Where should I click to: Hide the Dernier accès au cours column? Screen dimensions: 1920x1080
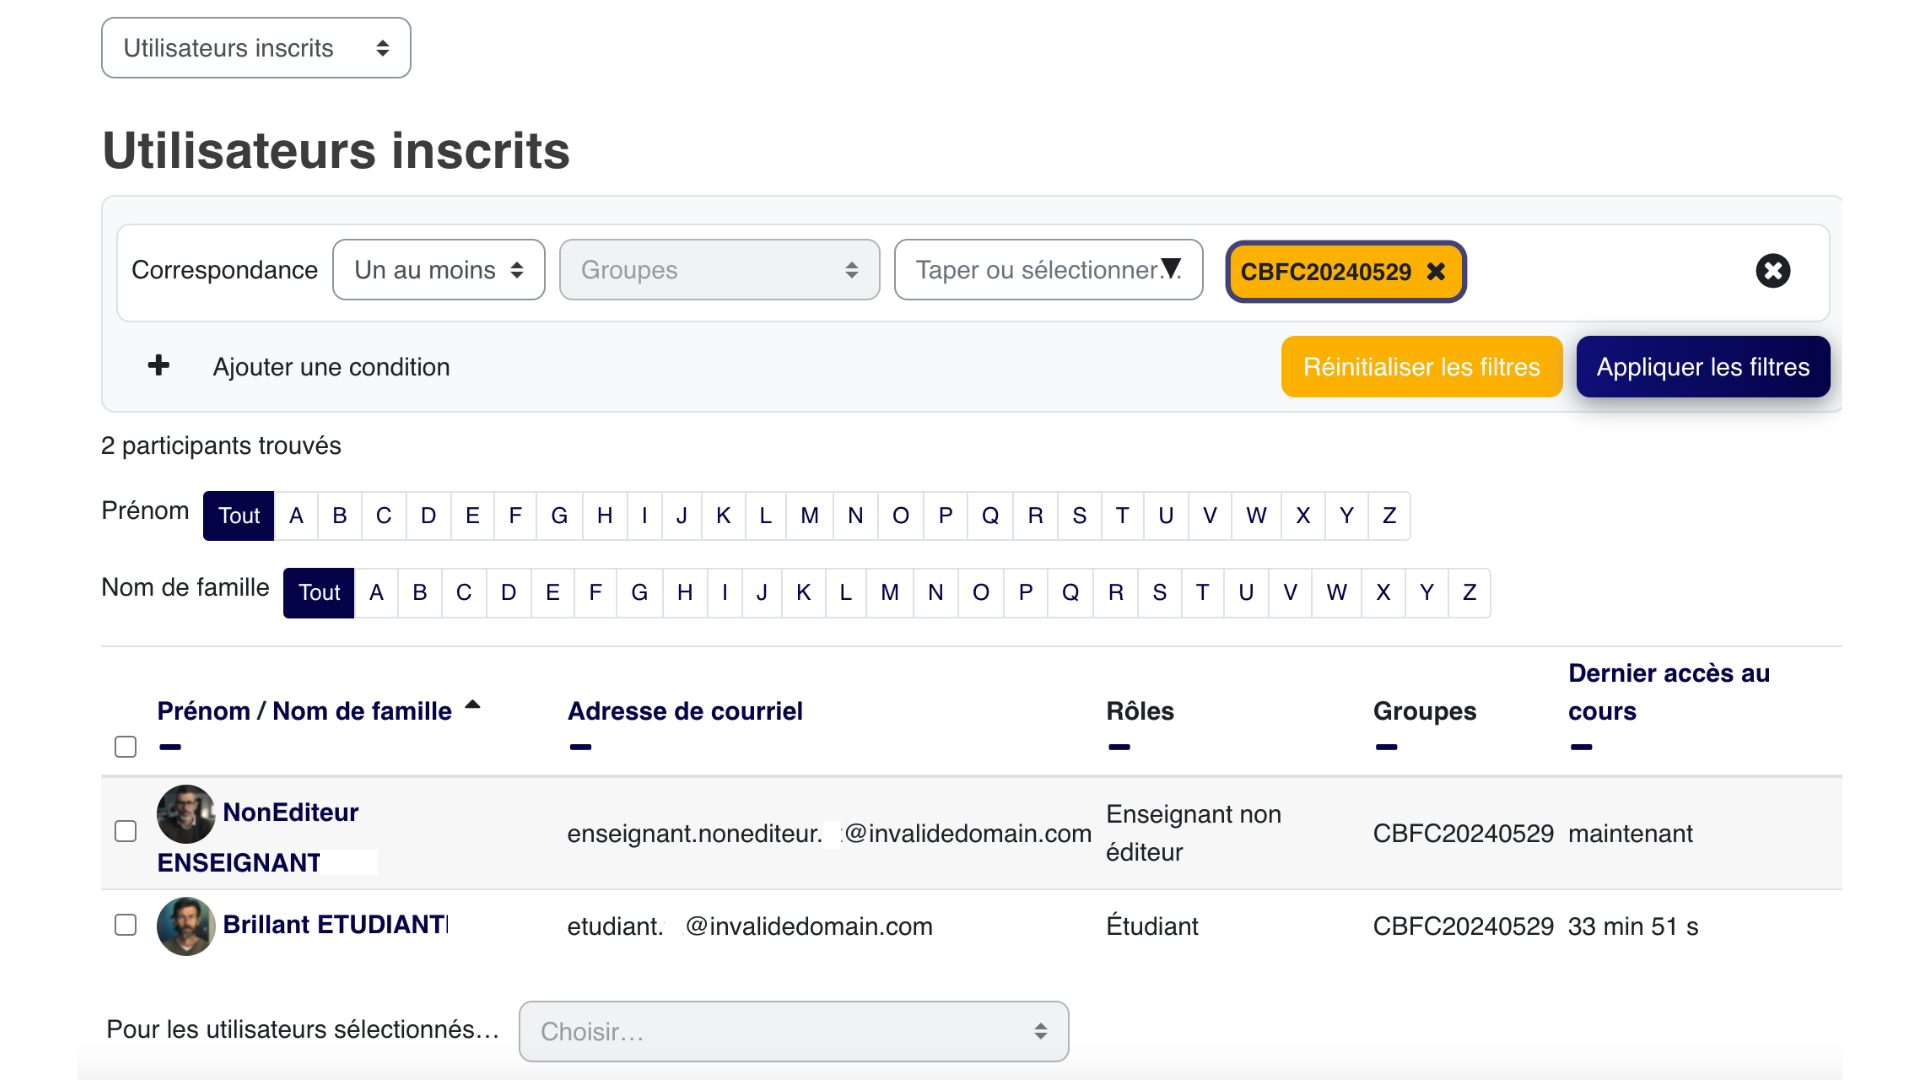1581,747
